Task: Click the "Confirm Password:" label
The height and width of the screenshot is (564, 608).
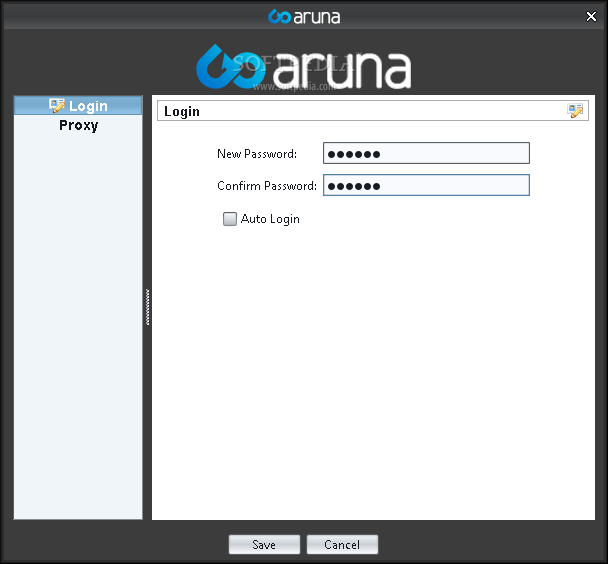Action: (x=267, y=186)
